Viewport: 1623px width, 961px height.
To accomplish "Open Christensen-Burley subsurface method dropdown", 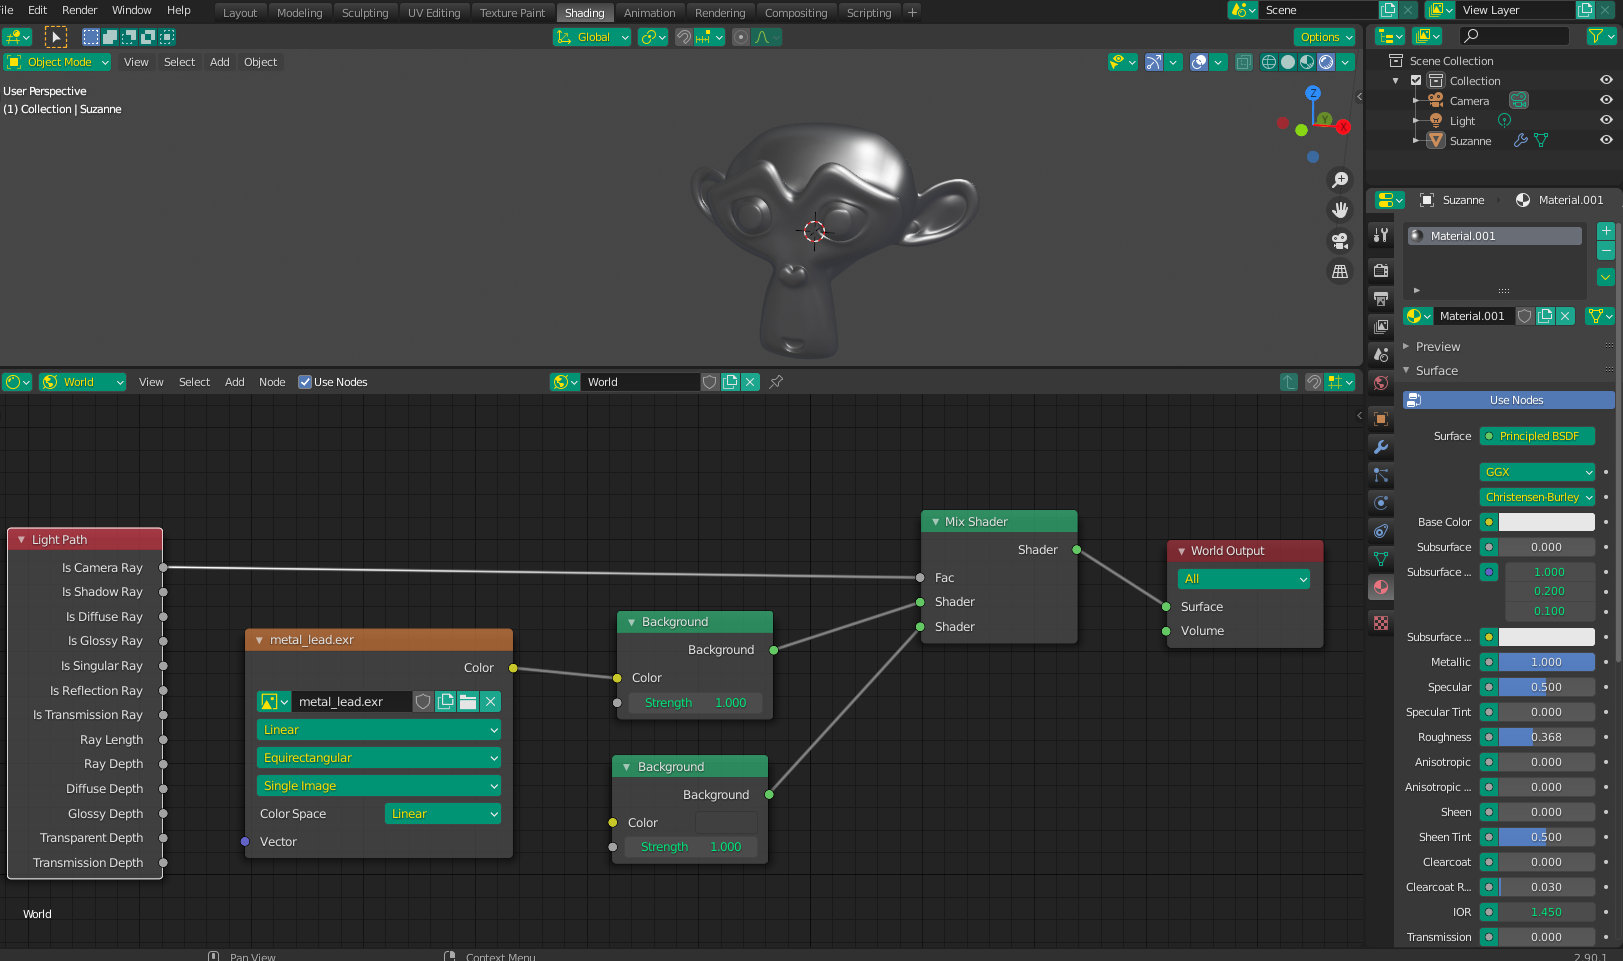I will coord(1537,497).
